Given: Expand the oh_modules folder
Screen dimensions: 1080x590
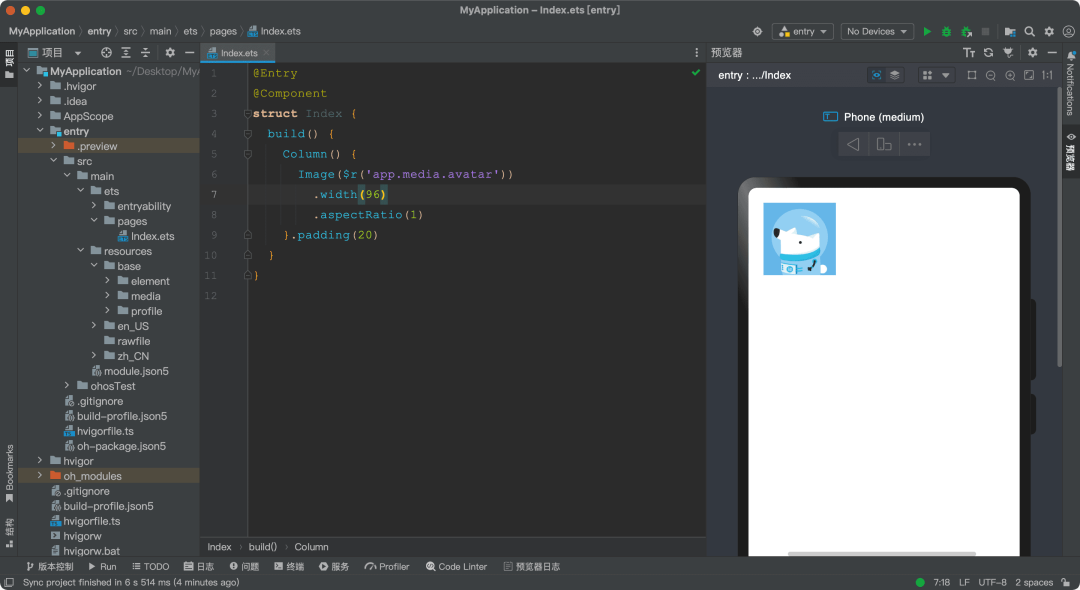Looking at the screenshot, I should [x=40, y=476].
